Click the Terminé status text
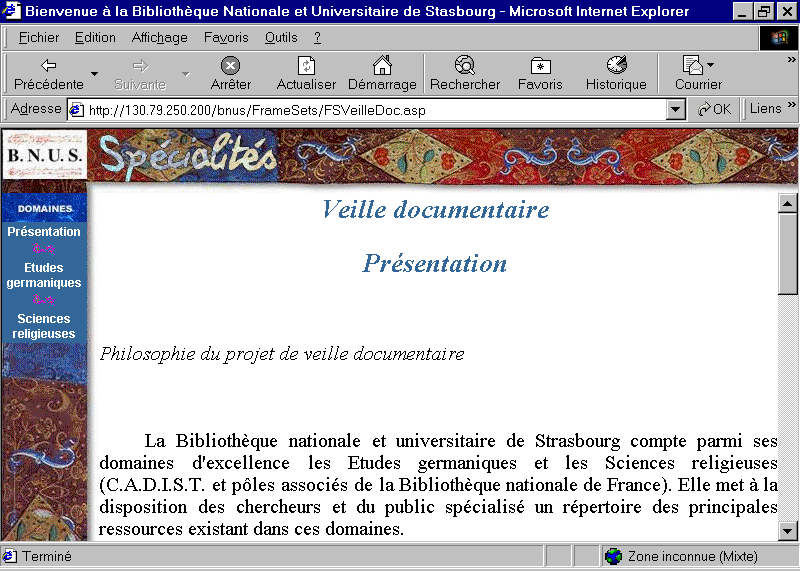Image resolution: width=800 pixels, height=571 pixels. coord(46,556)
